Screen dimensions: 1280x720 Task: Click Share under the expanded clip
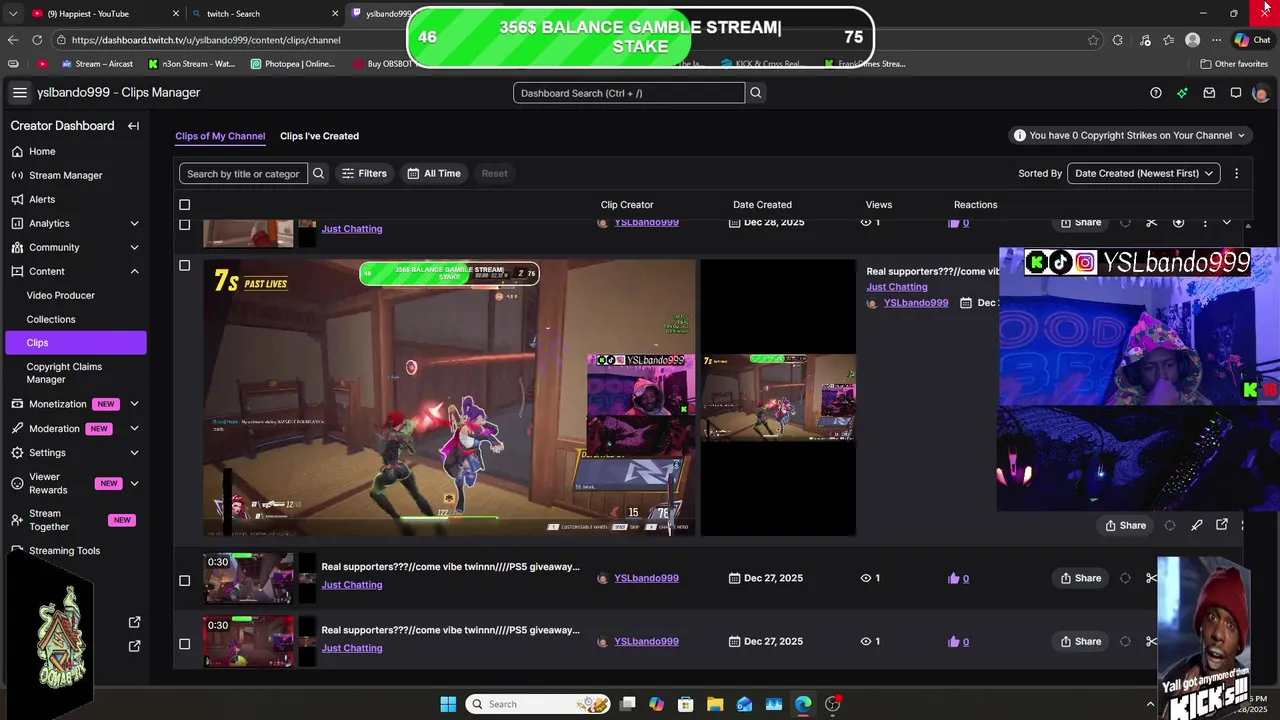tap(1125, 525)
